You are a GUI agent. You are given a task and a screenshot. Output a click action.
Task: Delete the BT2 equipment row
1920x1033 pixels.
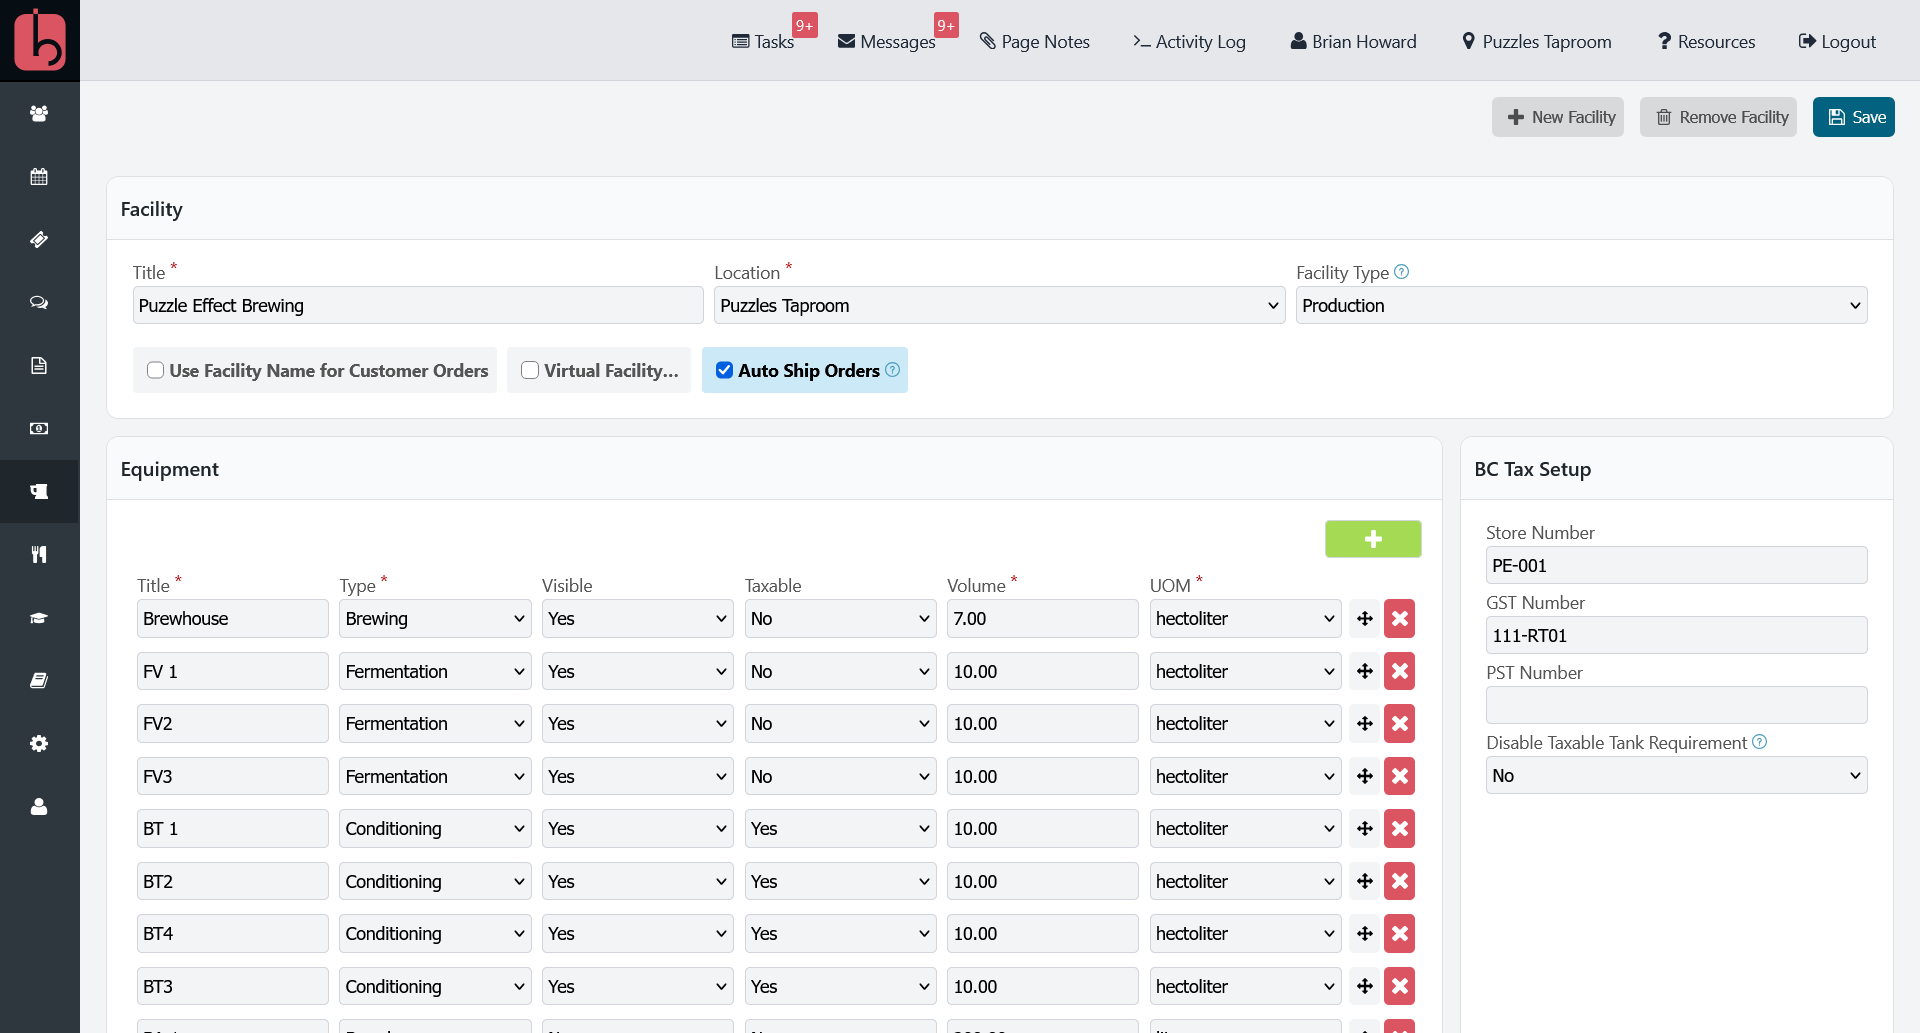click(x=1400, y=882)
